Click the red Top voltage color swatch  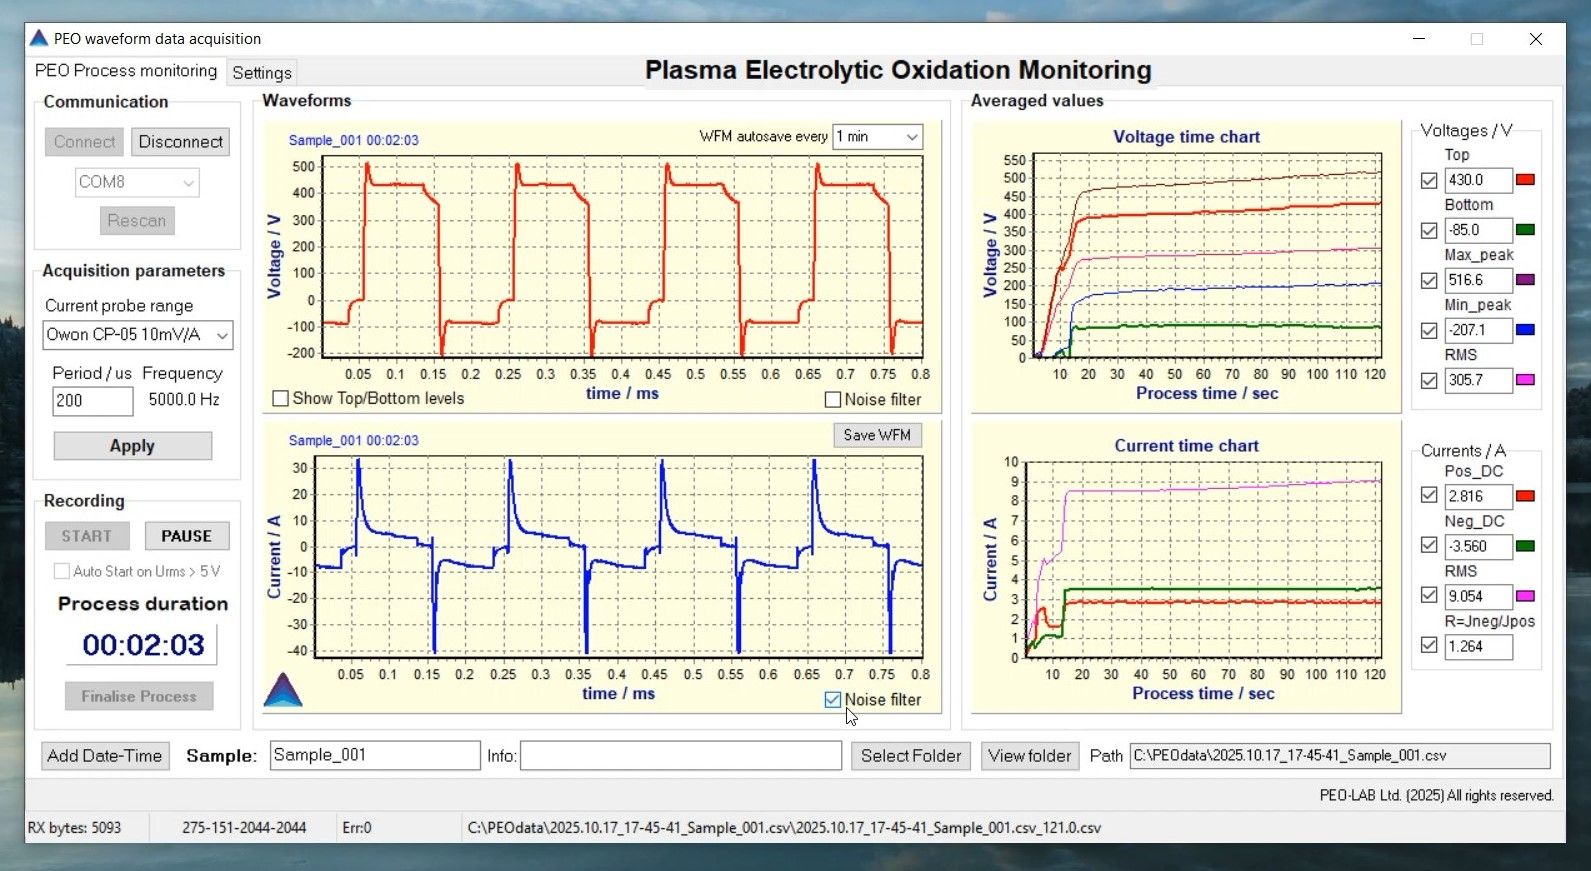click(1525, 180)
